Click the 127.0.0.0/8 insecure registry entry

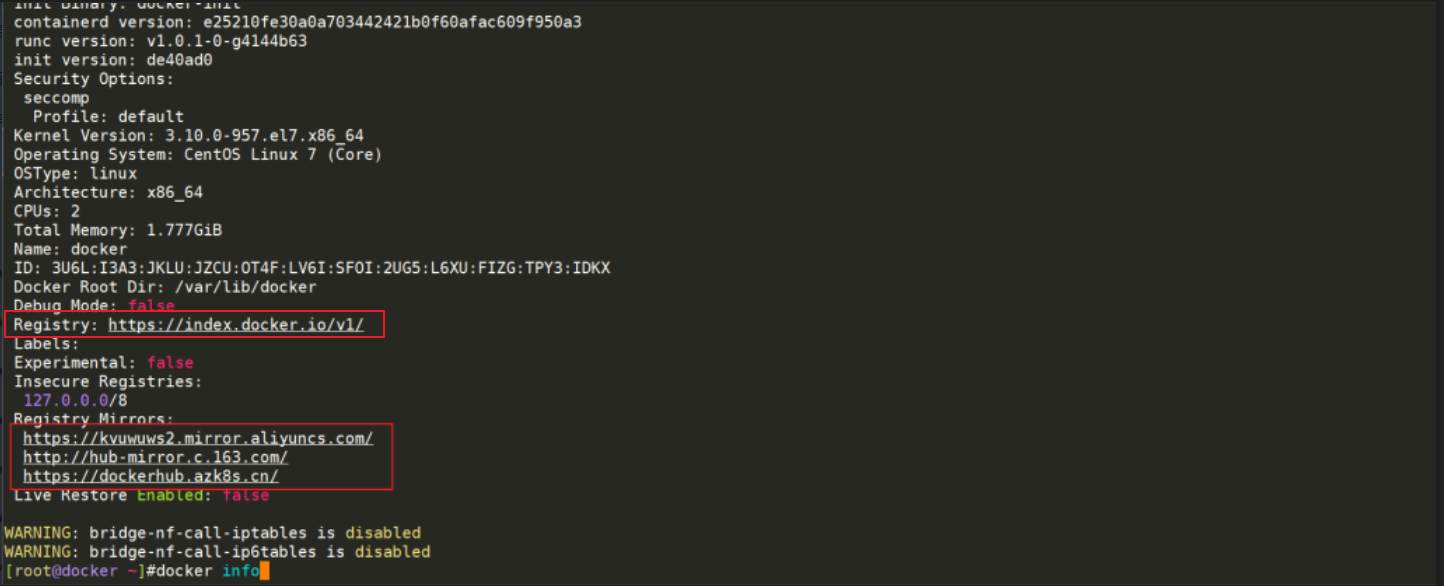pos(75,400)
